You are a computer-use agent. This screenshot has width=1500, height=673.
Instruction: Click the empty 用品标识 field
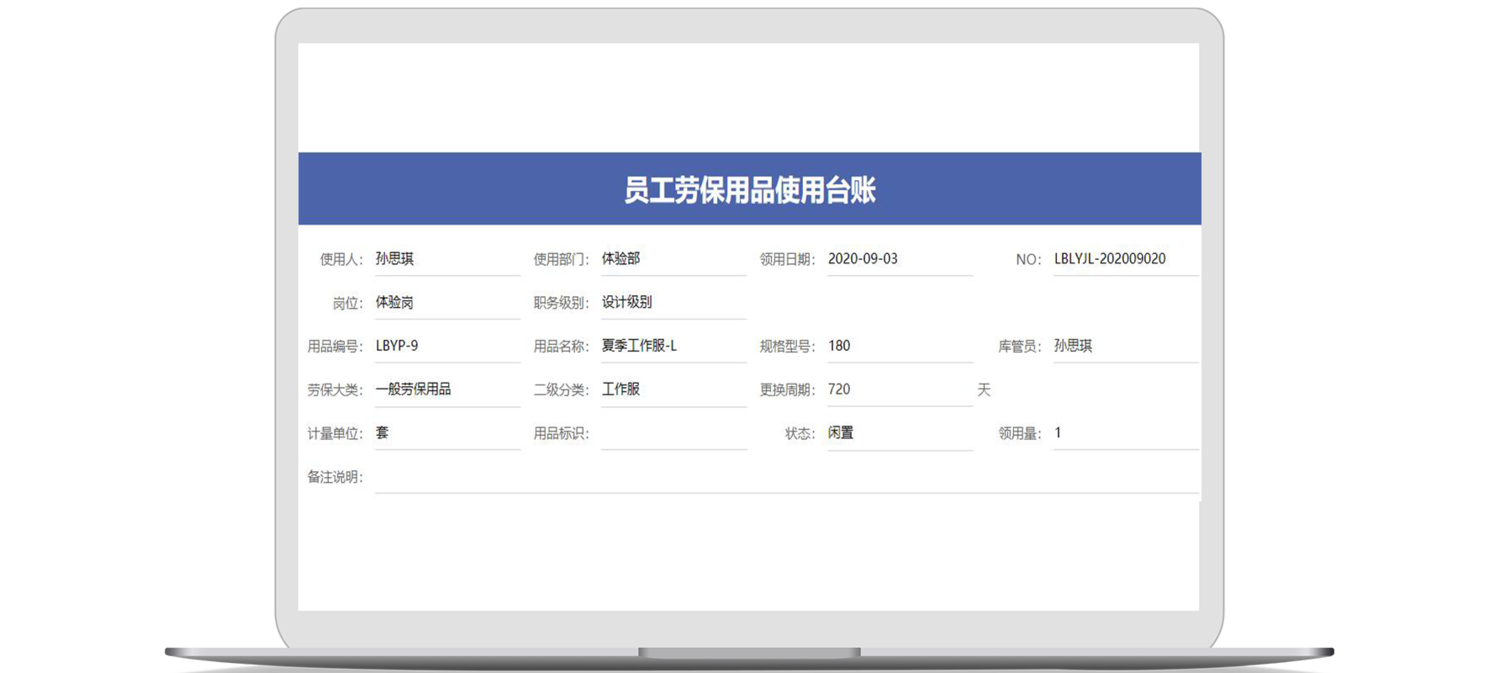coord(673,434)
